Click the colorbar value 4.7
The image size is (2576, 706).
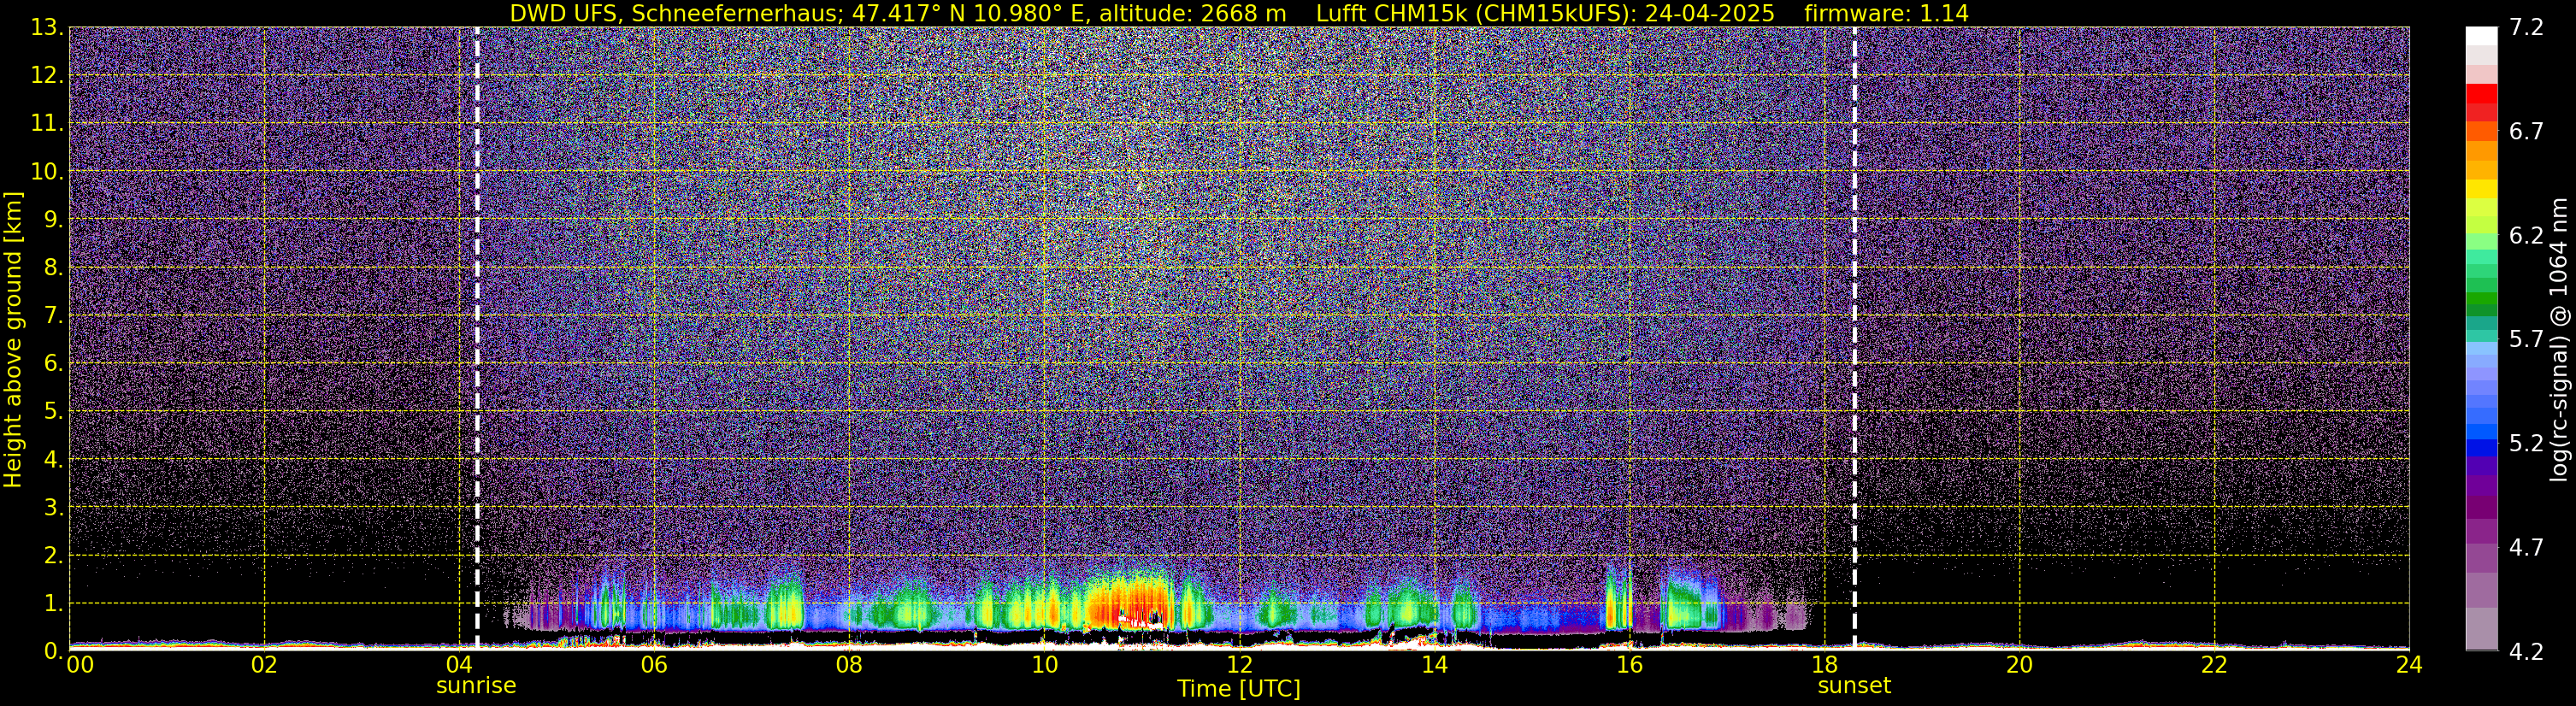point(2526,547)
